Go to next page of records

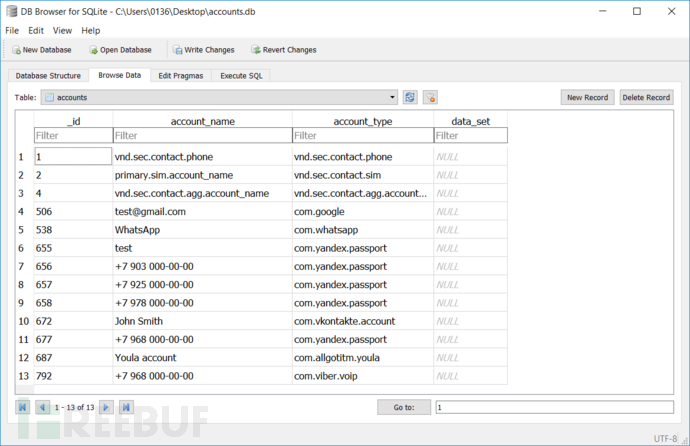tap(106, 407)
